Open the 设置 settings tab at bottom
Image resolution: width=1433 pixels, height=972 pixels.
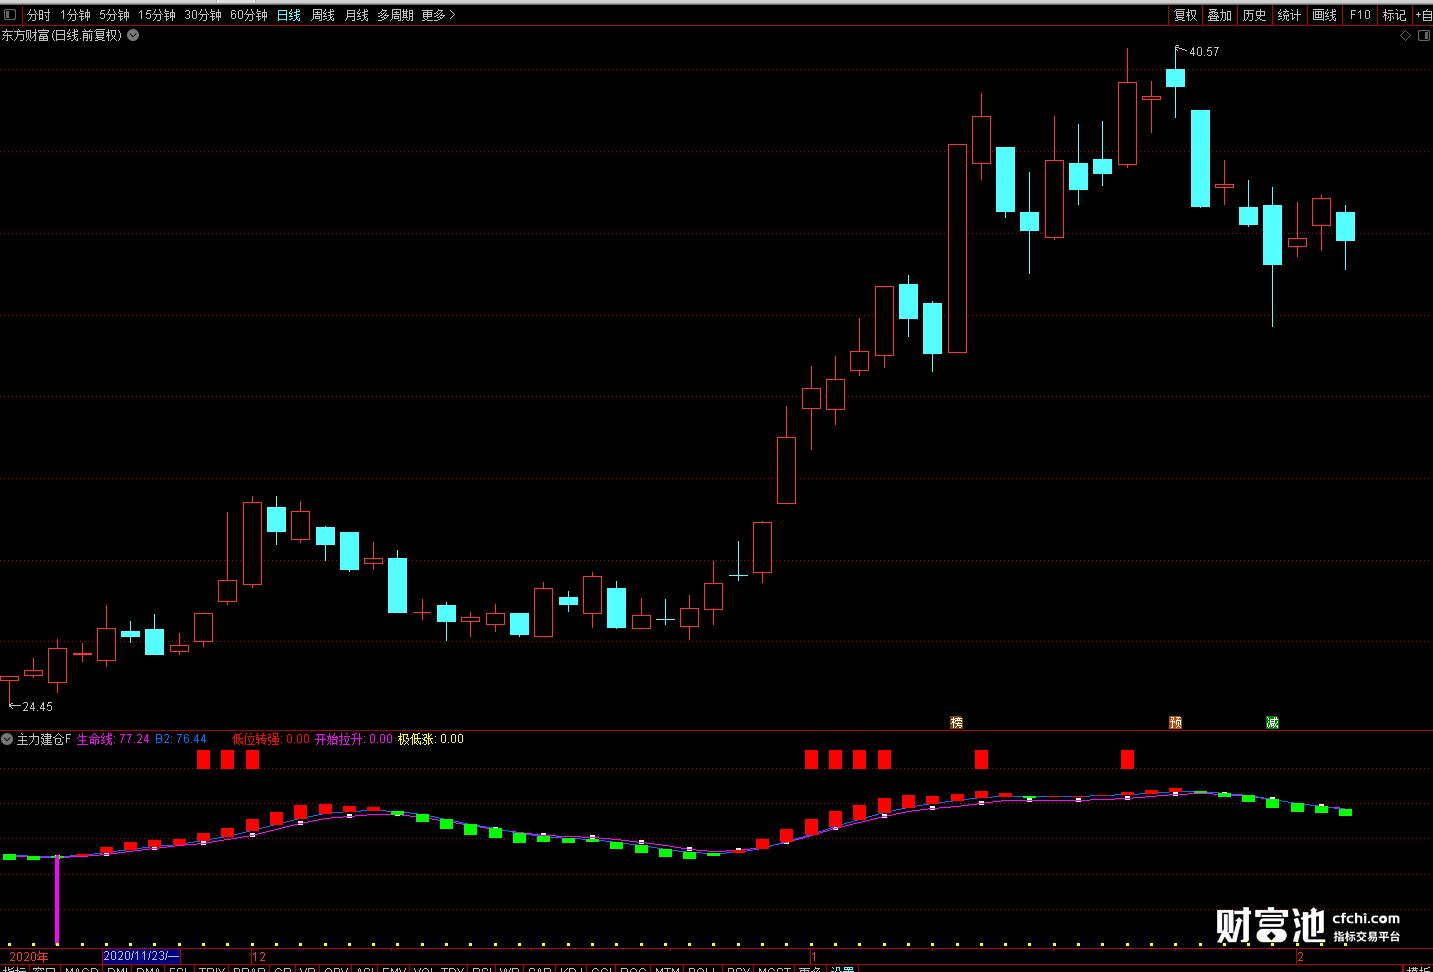pyautogui.click(x=843, y=968)
